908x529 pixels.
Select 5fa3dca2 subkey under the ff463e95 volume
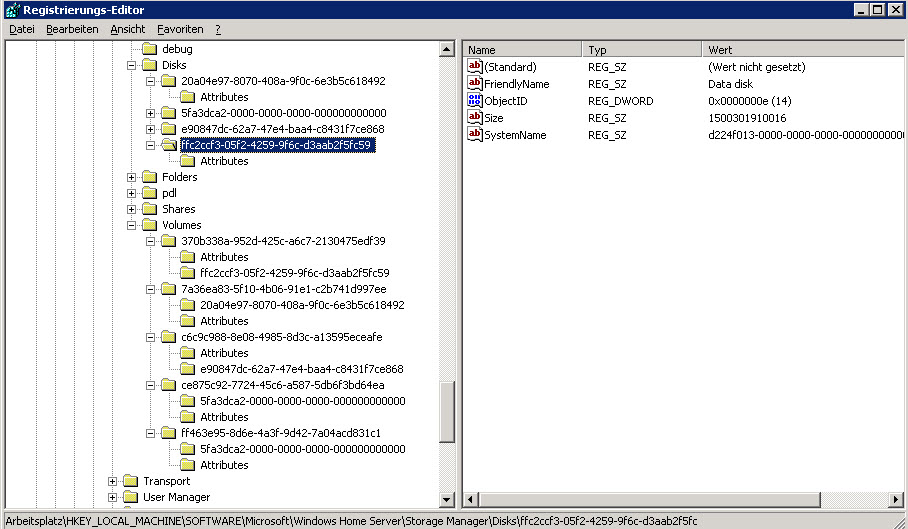(303, 449)
